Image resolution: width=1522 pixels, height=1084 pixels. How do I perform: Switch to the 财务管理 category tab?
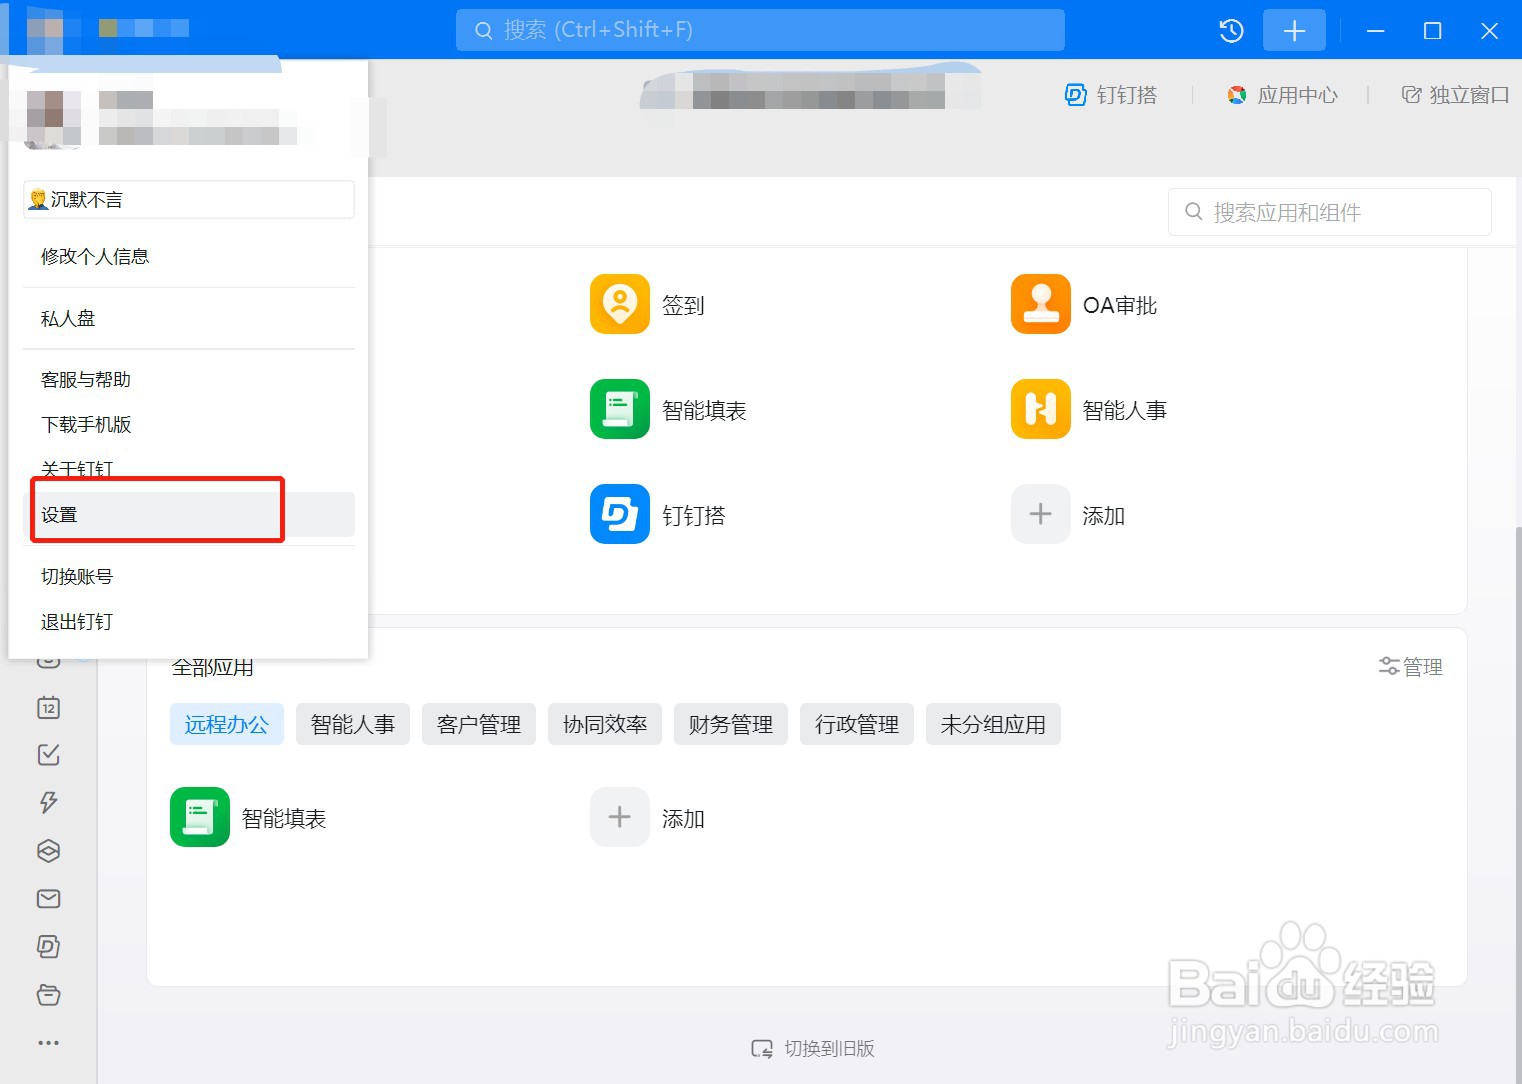(731, 724)
